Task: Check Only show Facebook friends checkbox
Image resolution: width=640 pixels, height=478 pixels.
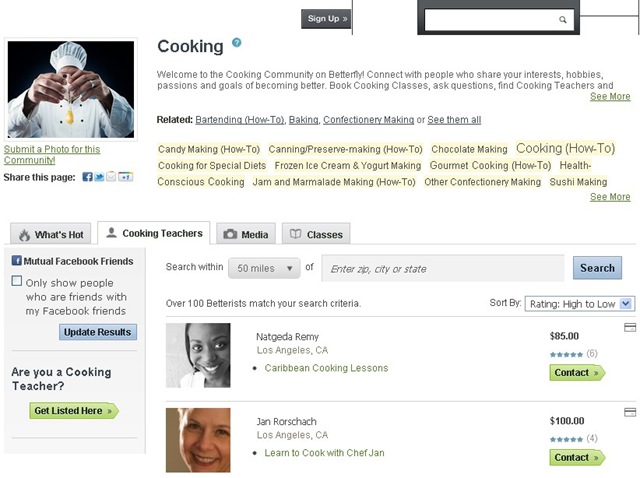Action: (x=17, y=281)
